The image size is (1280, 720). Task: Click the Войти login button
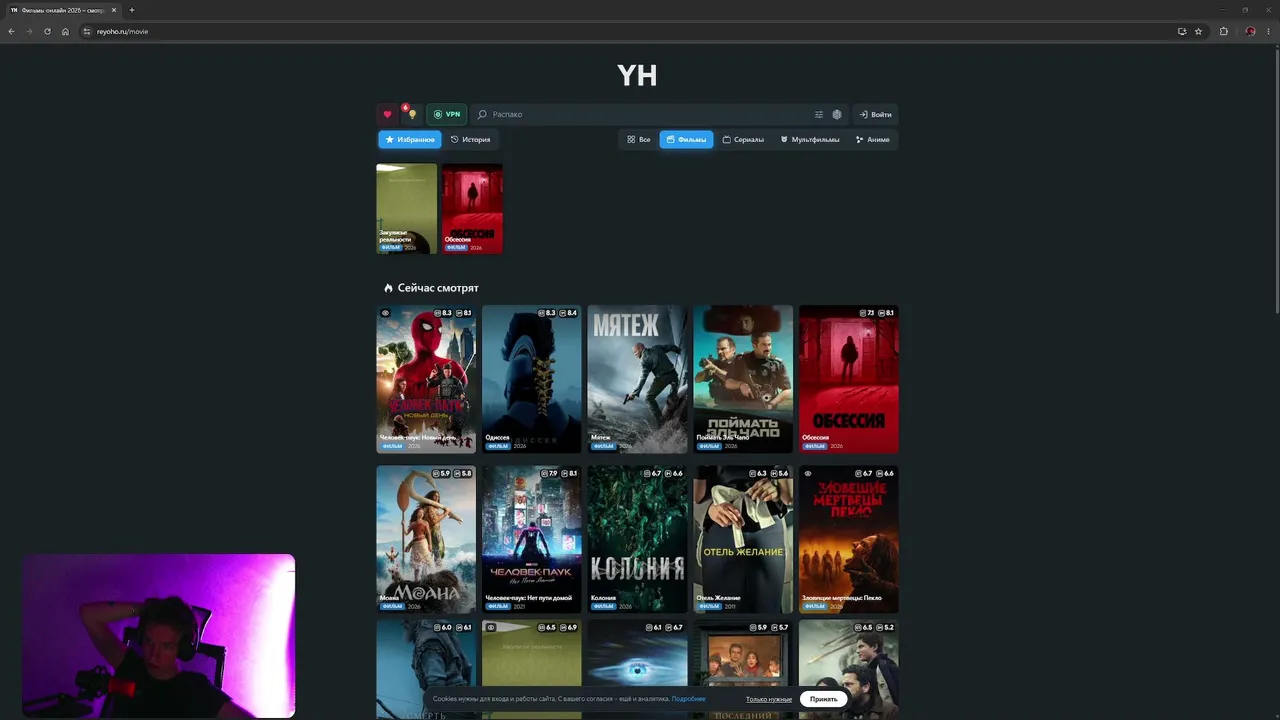pos(875,115)
